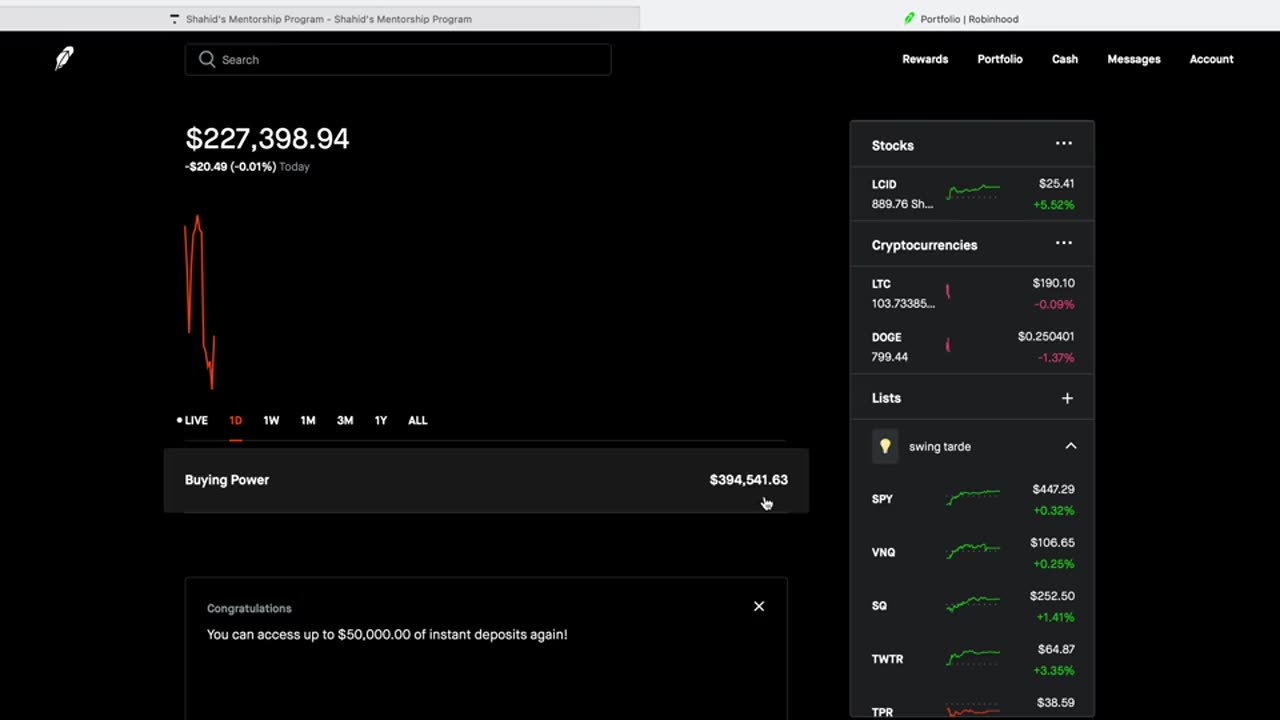Switch chart to 1W range
Viewport: 1280px width, 720px height.
[271, 420]
